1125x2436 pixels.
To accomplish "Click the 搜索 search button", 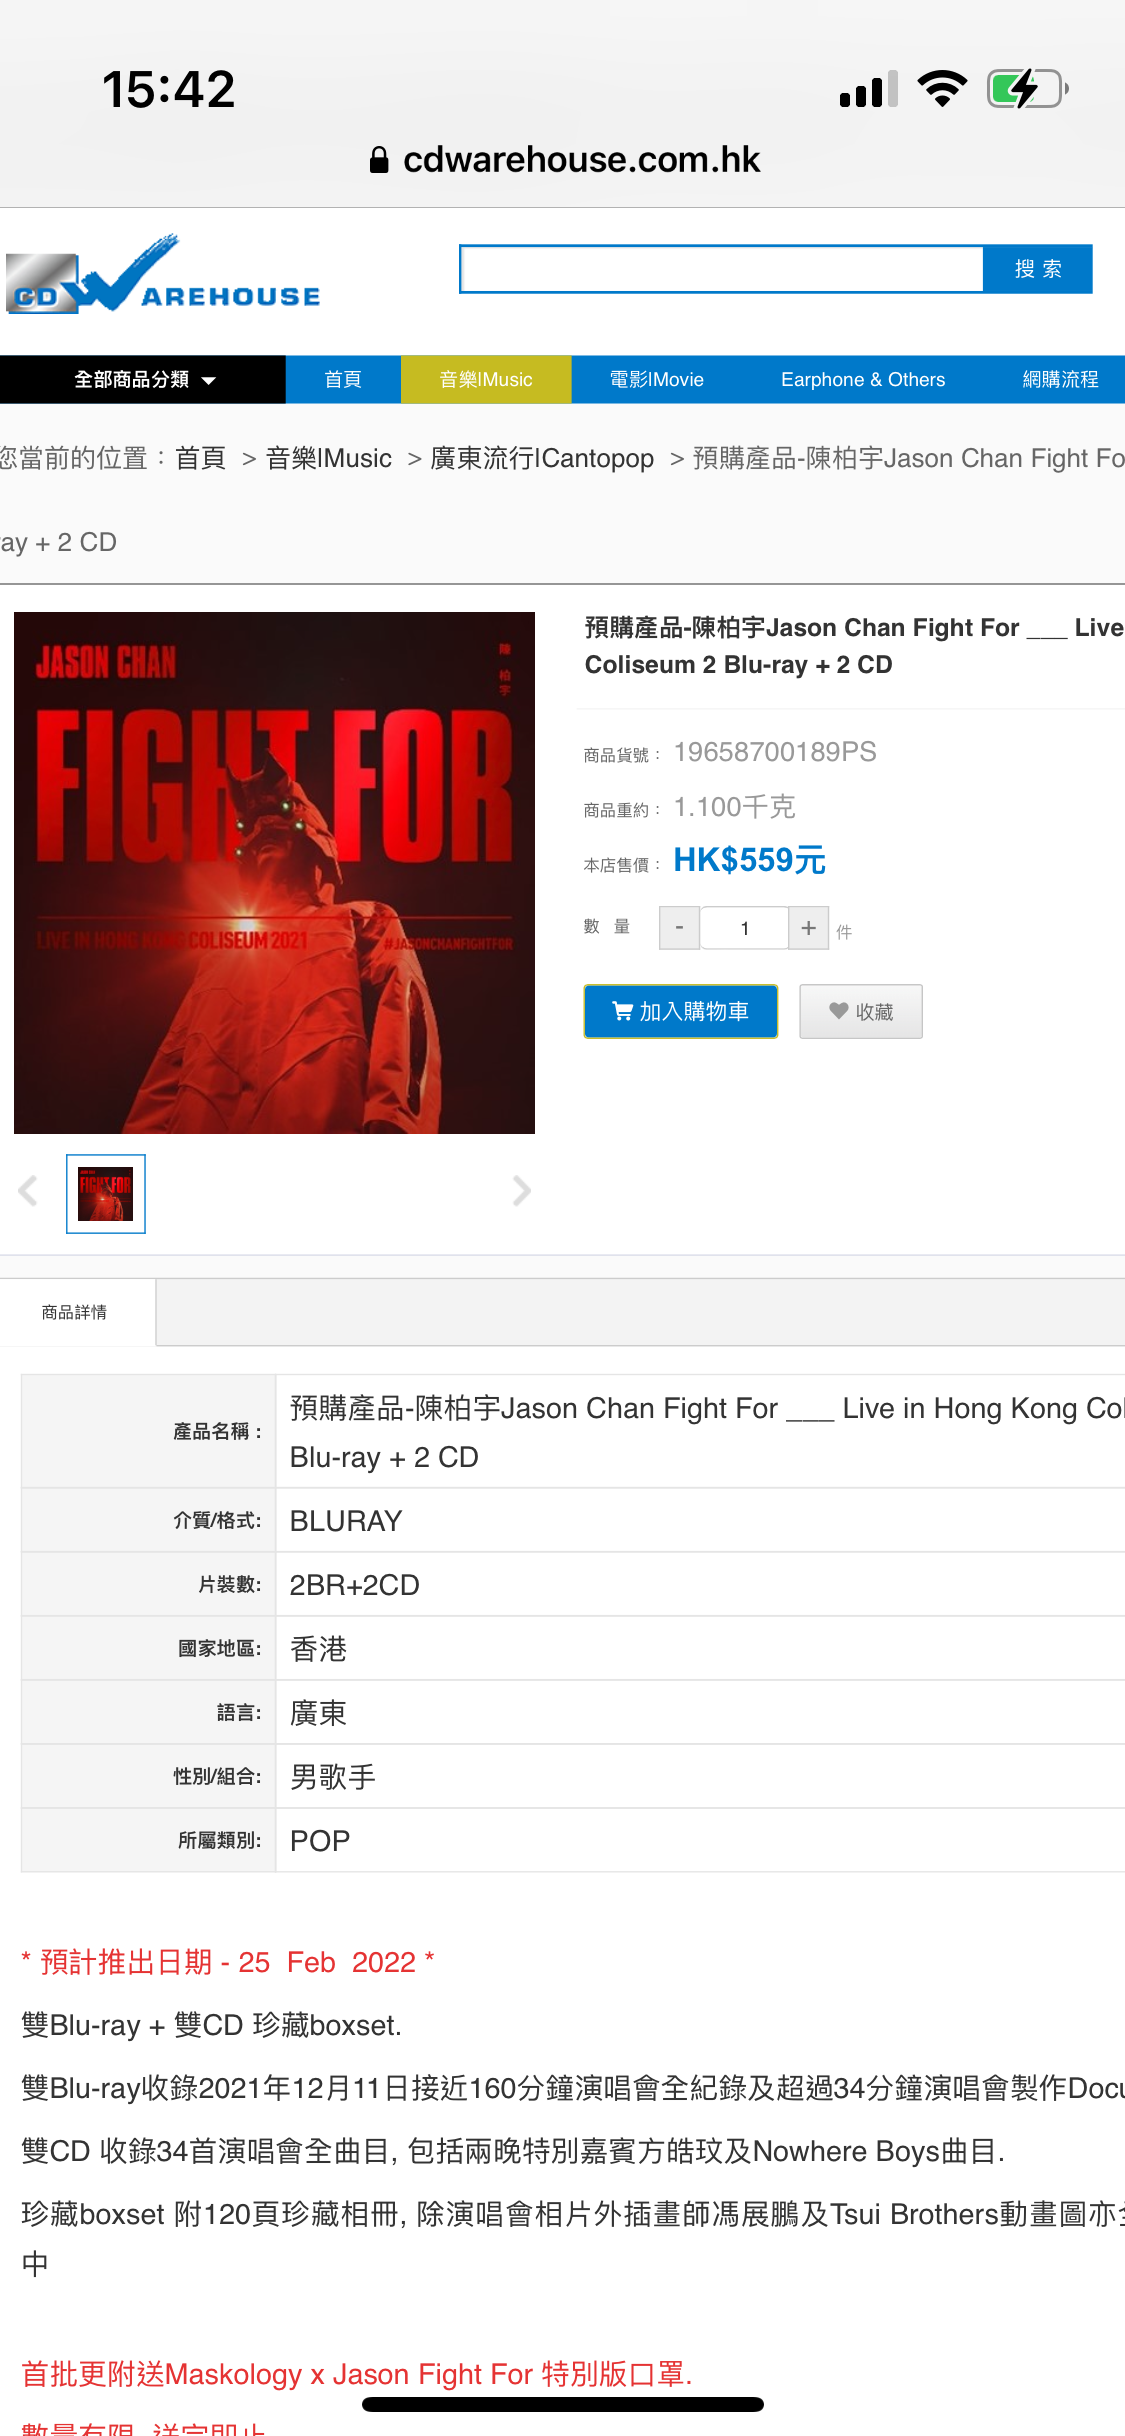I will click(x=1038, y=269).
